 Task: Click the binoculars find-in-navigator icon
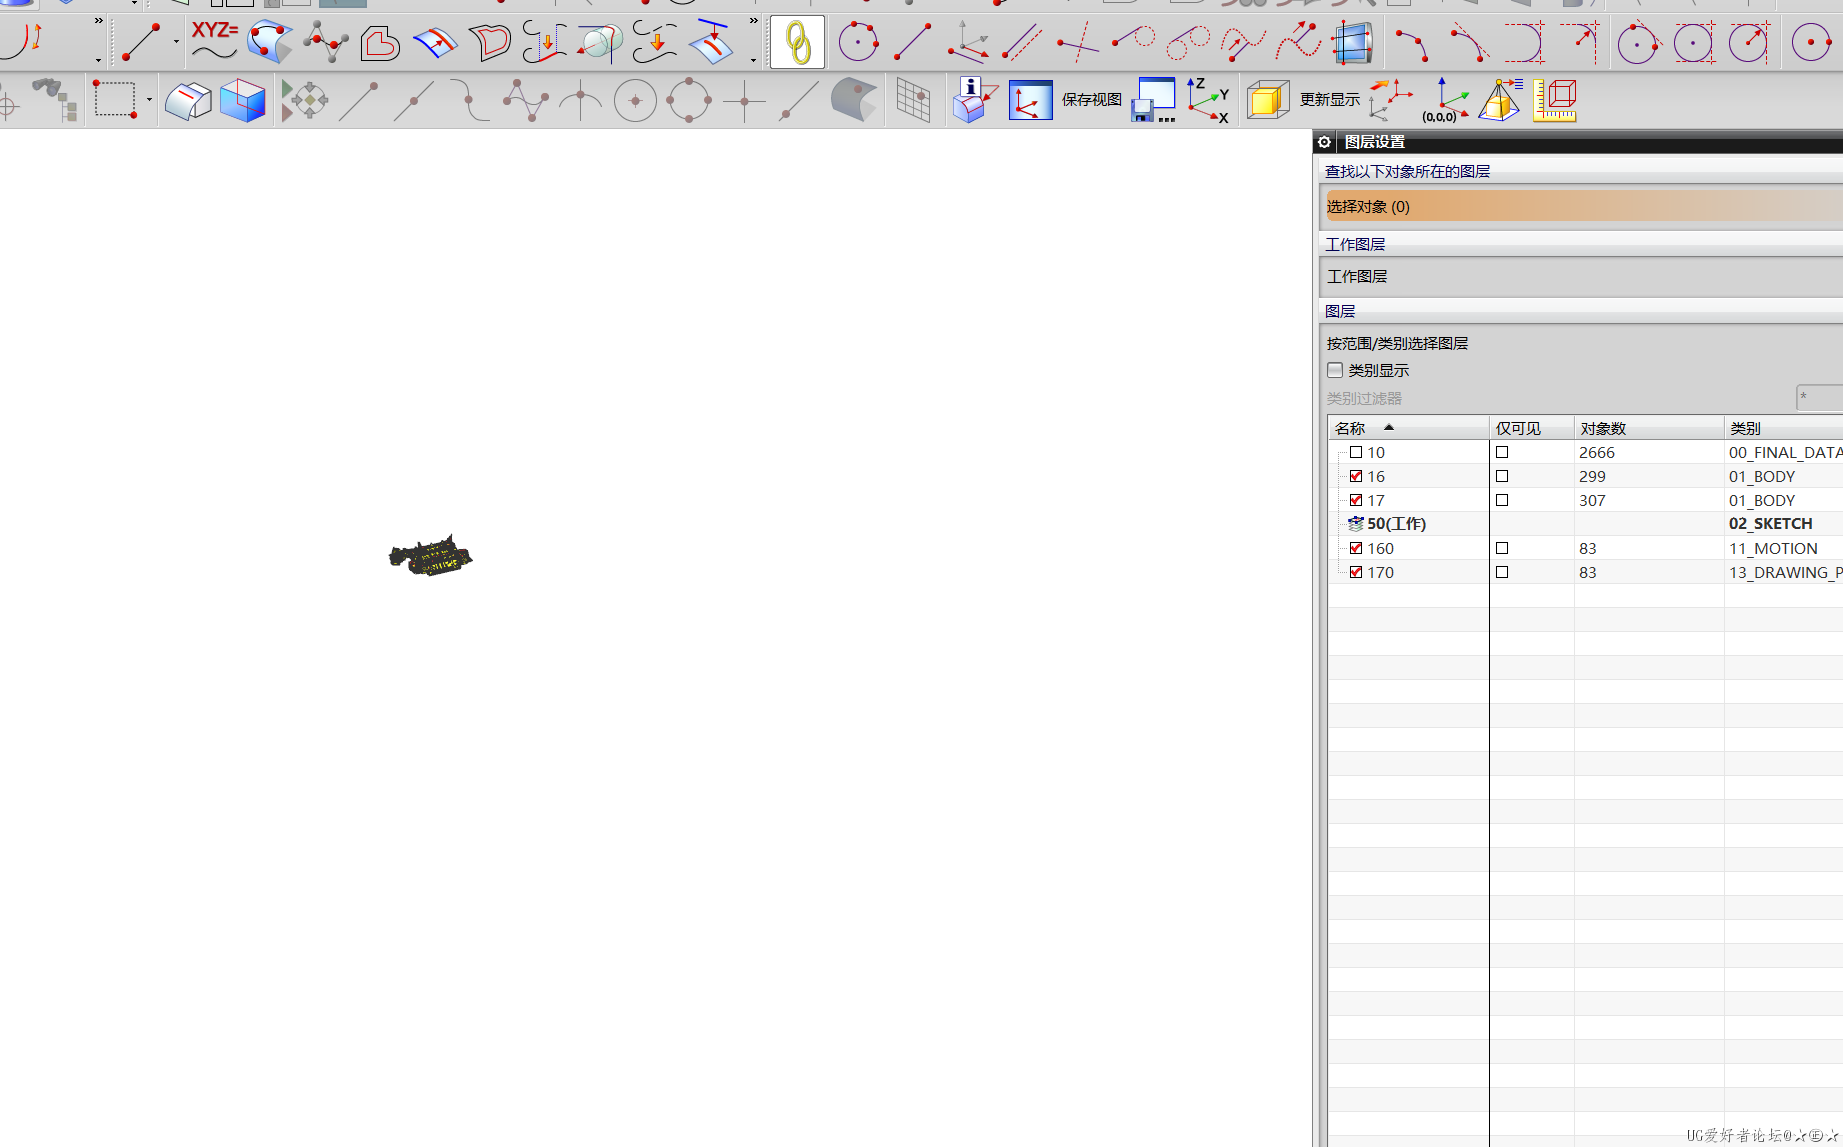(56, 100)
